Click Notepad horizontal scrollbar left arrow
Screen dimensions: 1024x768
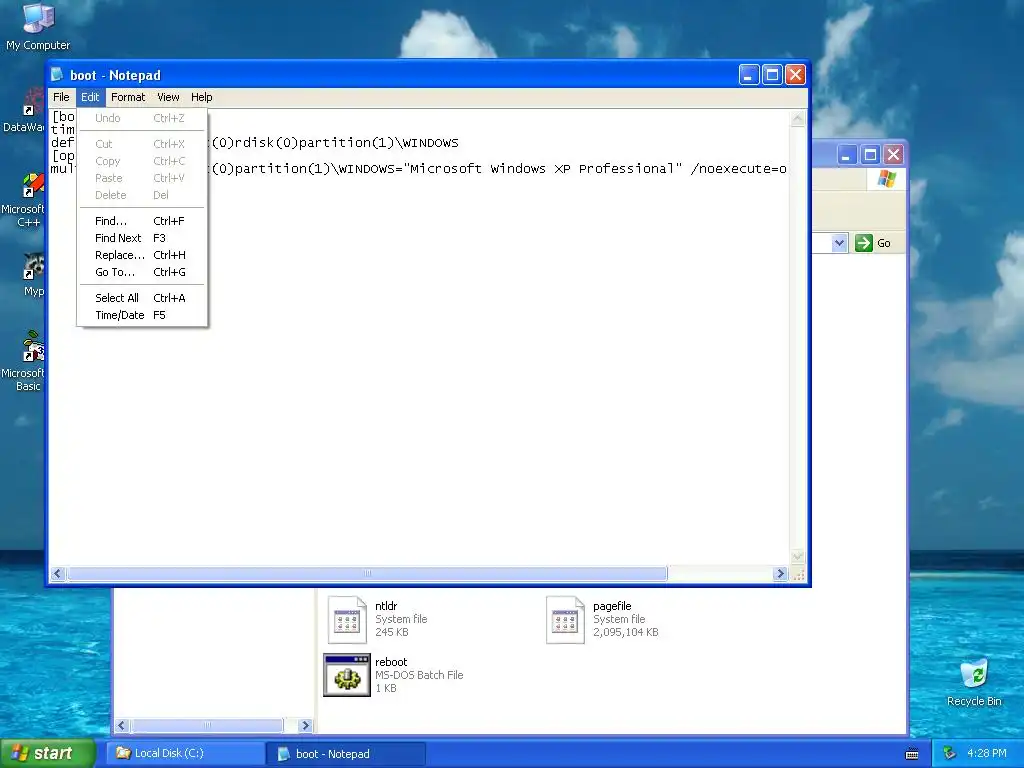pos(57,573)
